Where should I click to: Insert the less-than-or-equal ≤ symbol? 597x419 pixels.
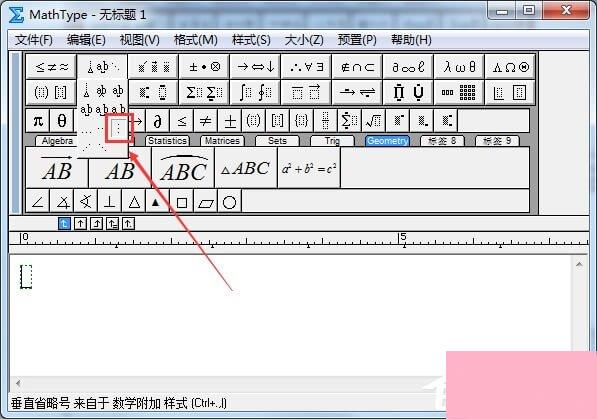click(x=182, y=121)
